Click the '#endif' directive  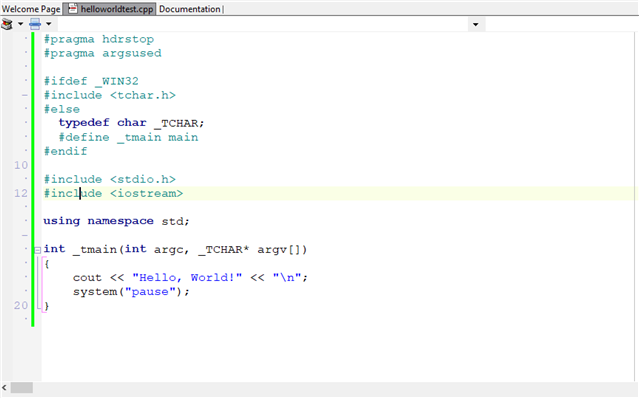pyautogui.click(x=66, y=152)
